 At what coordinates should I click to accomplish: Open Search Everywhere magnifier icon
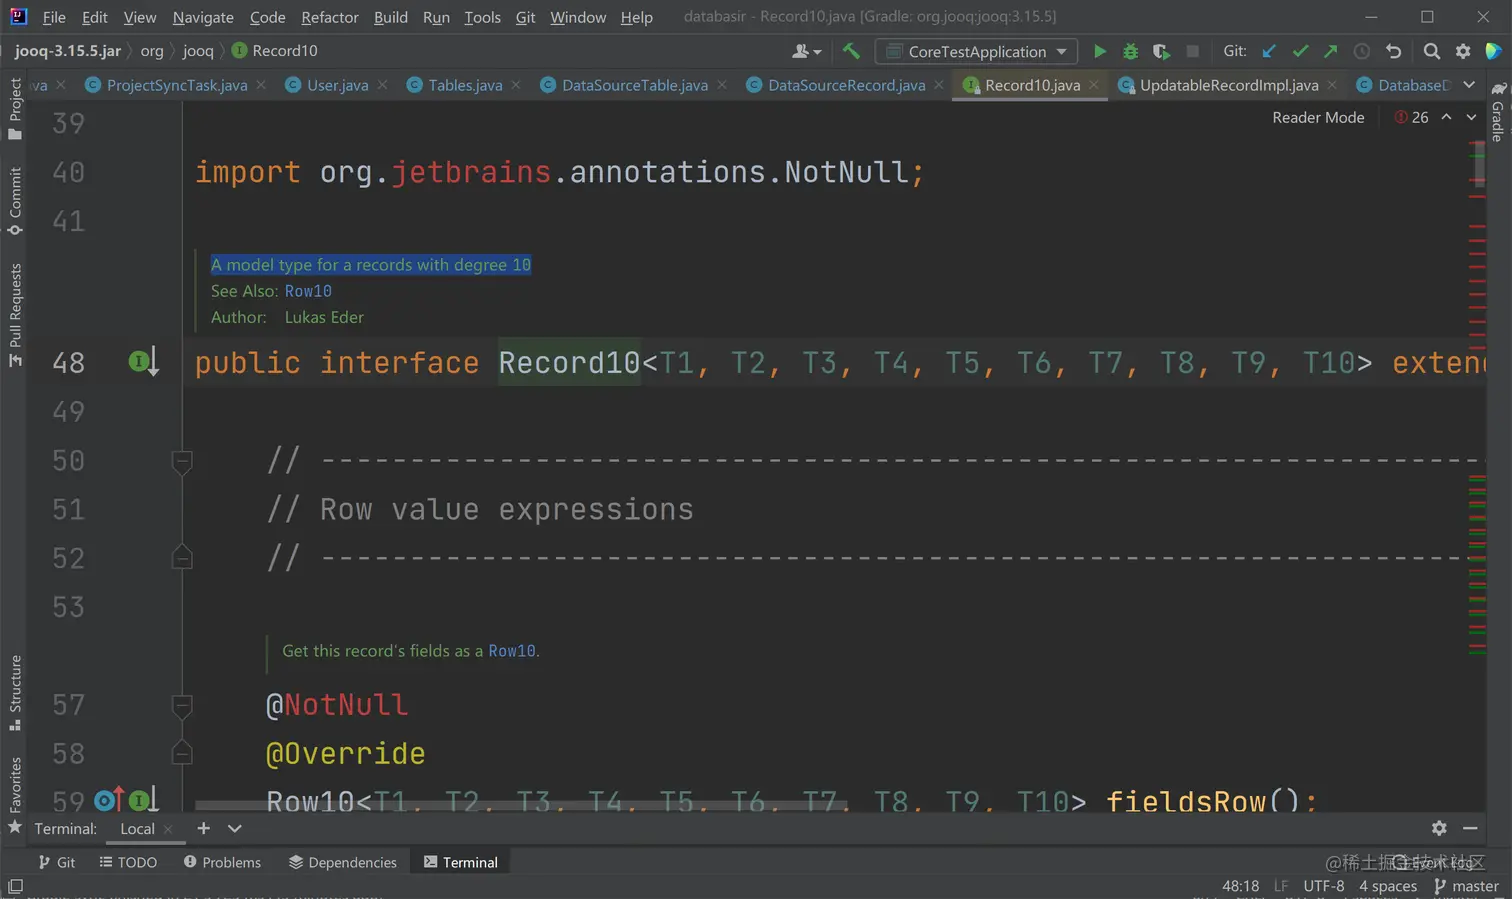tap(1432, 51)
